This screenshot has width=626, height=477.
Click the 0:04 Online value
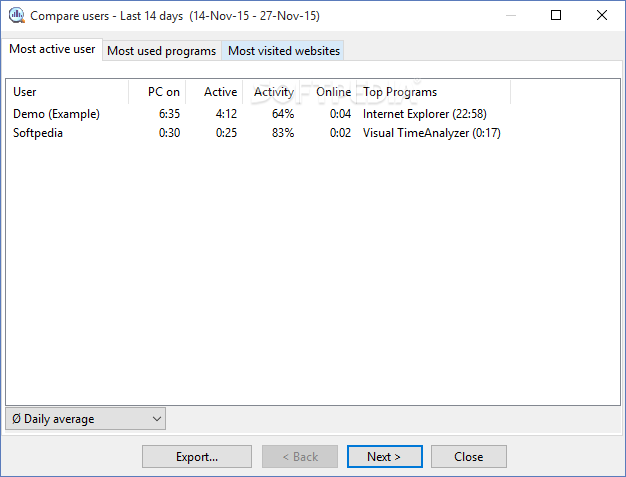(340, 114)
